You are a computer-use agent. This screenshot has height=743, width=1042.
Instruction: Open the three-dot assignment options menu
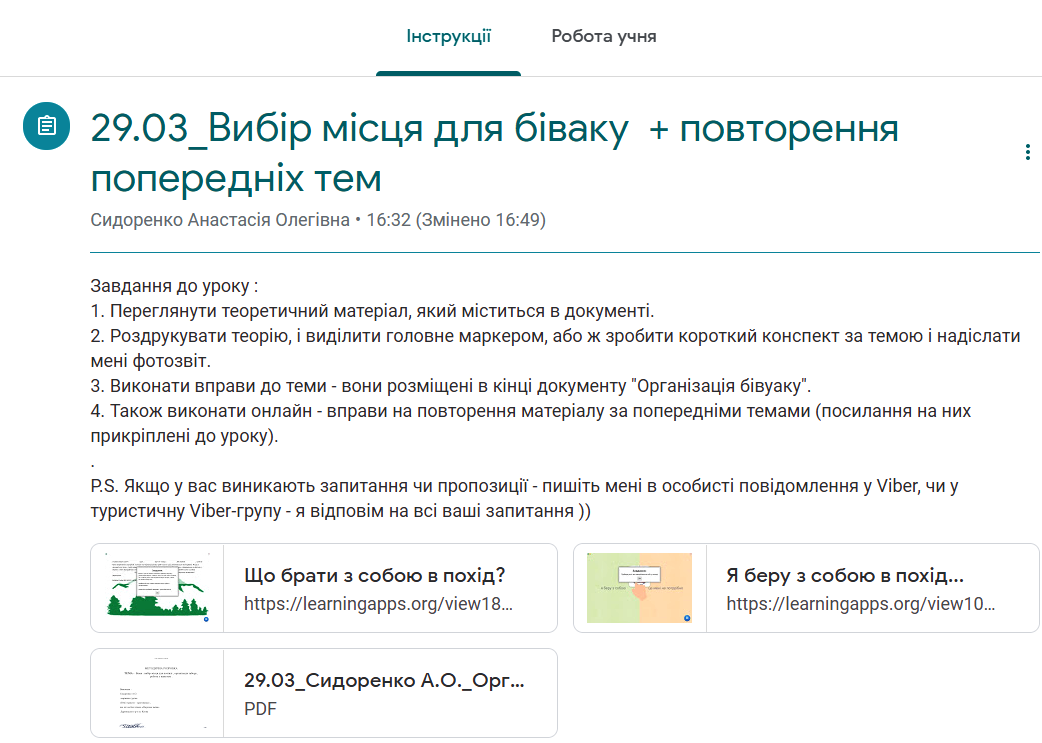(x=1027, y=152)
